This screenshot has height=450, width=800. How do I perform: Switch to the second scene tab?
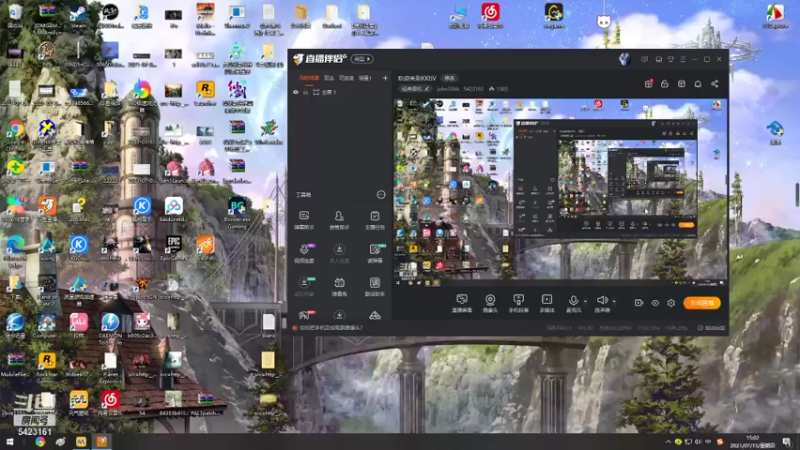pos(329,78)
